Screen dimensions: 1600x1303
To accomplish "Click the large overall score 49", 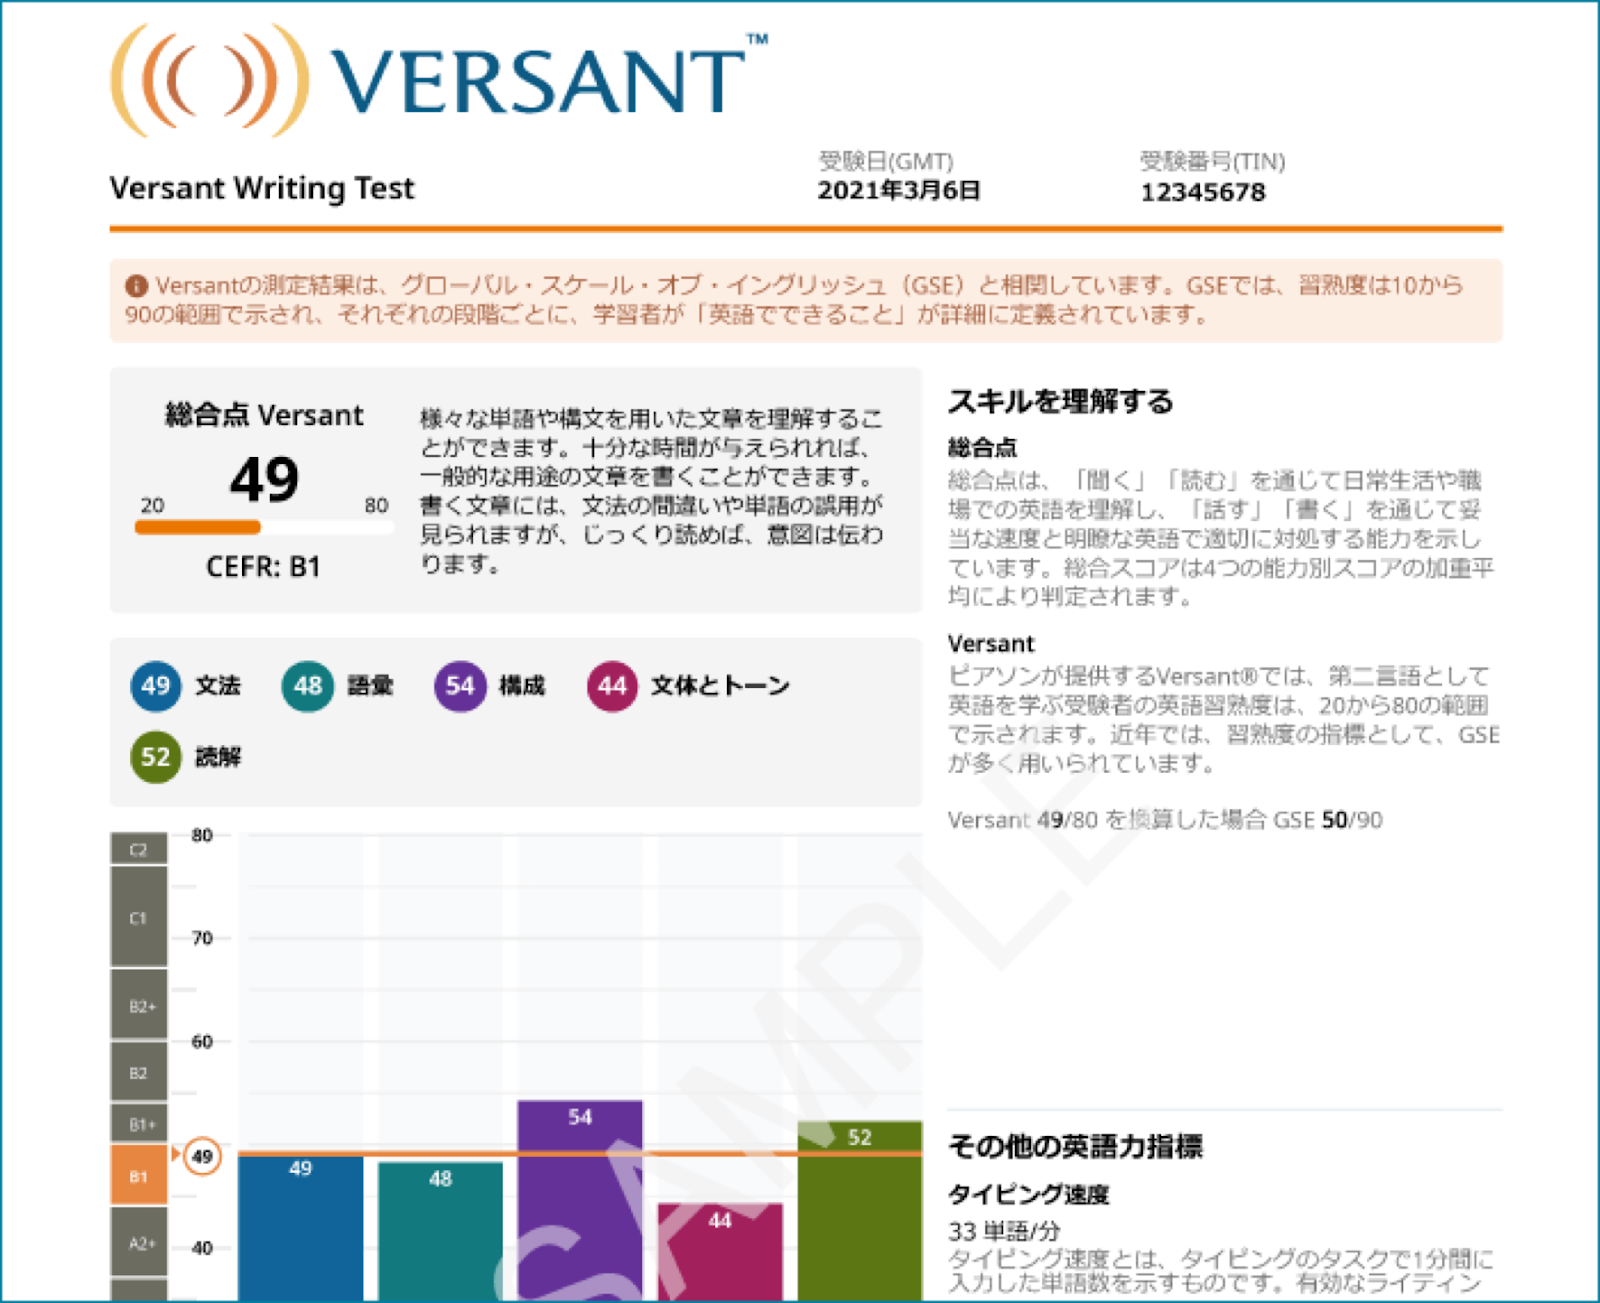I will [x=264, y=479].
